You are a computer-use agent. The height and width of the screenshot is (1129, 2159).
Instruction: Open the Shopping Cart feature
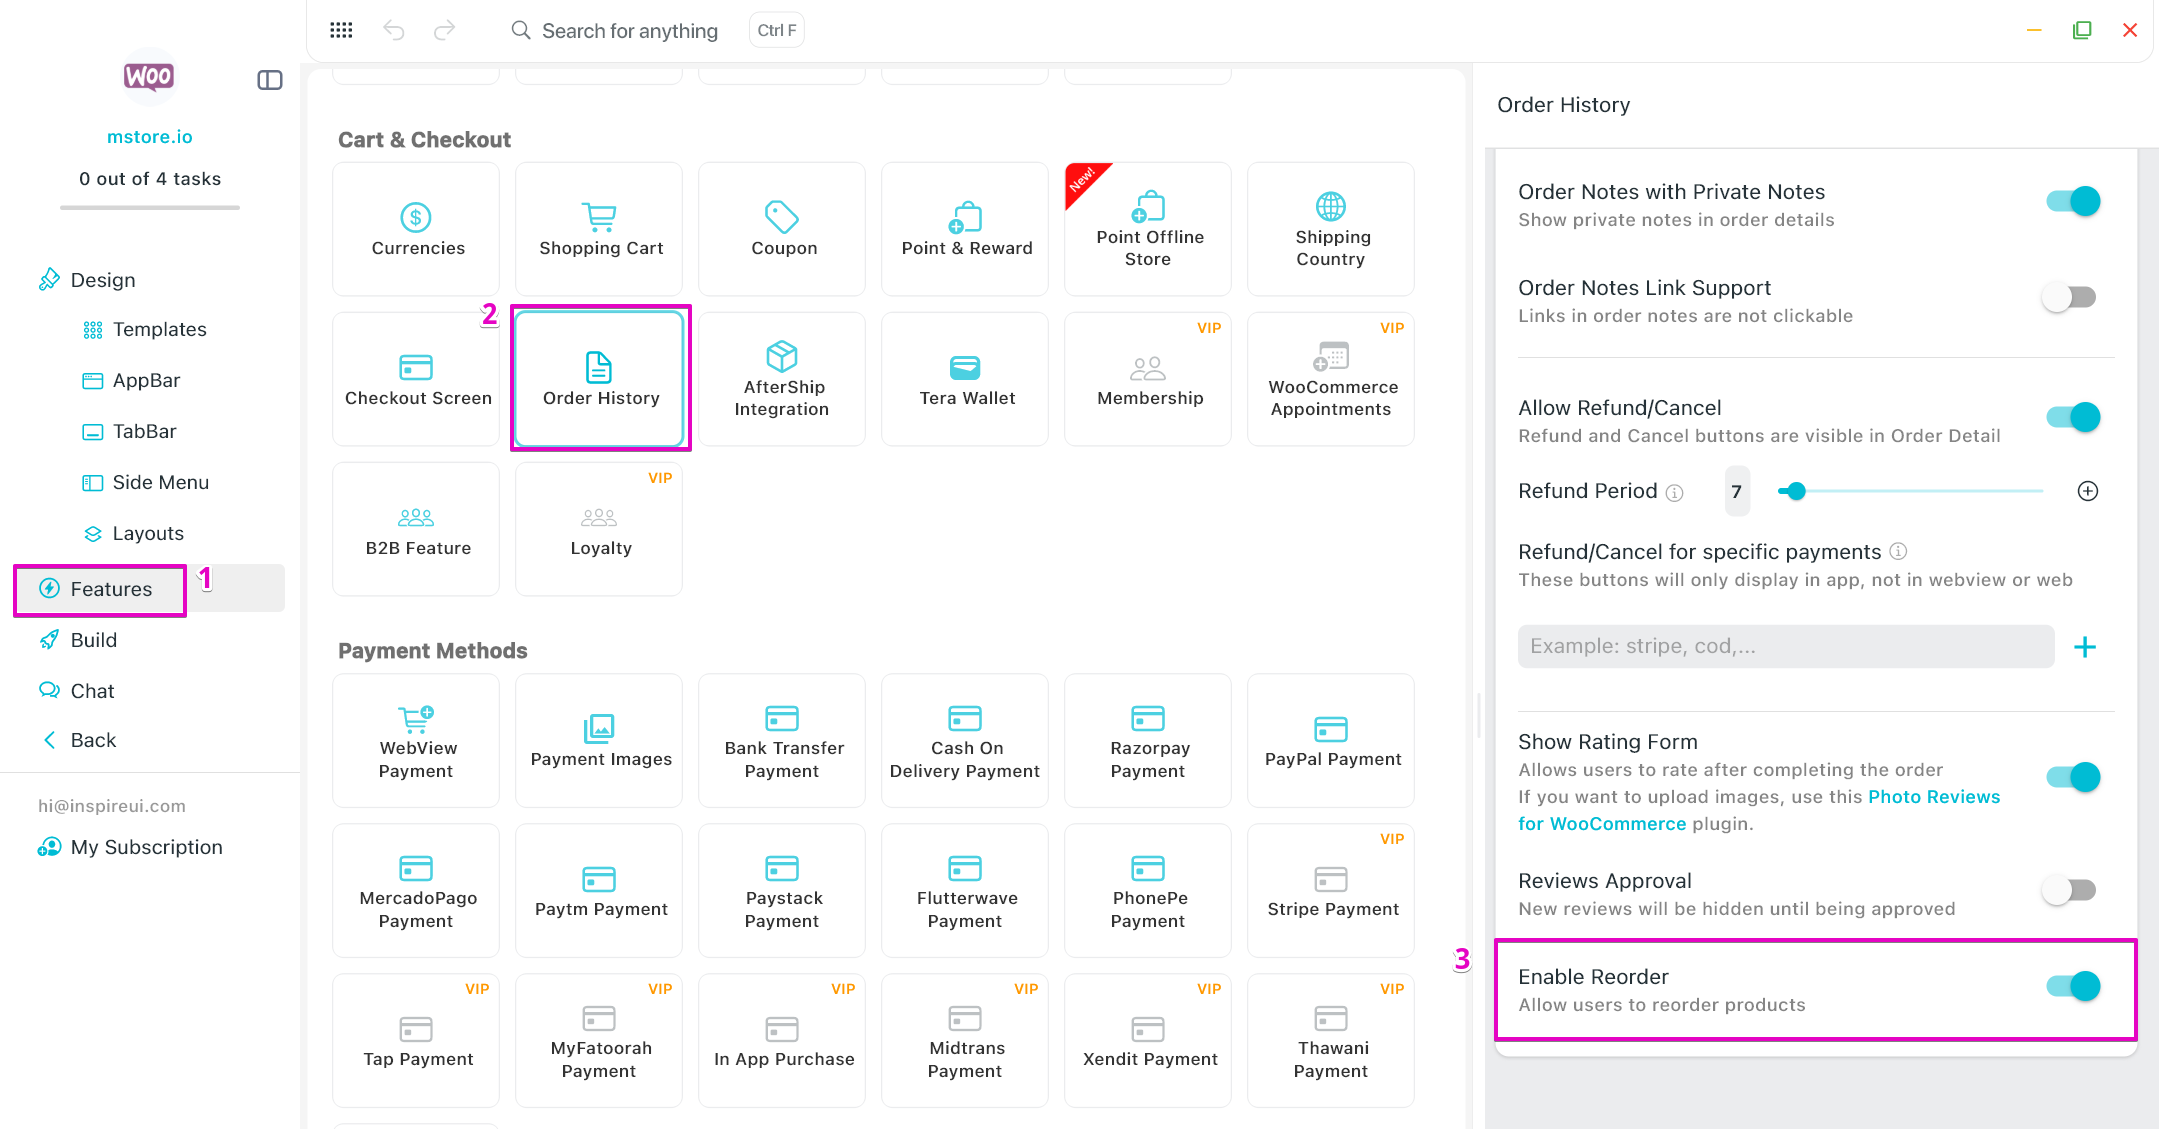tap(599, 229)
